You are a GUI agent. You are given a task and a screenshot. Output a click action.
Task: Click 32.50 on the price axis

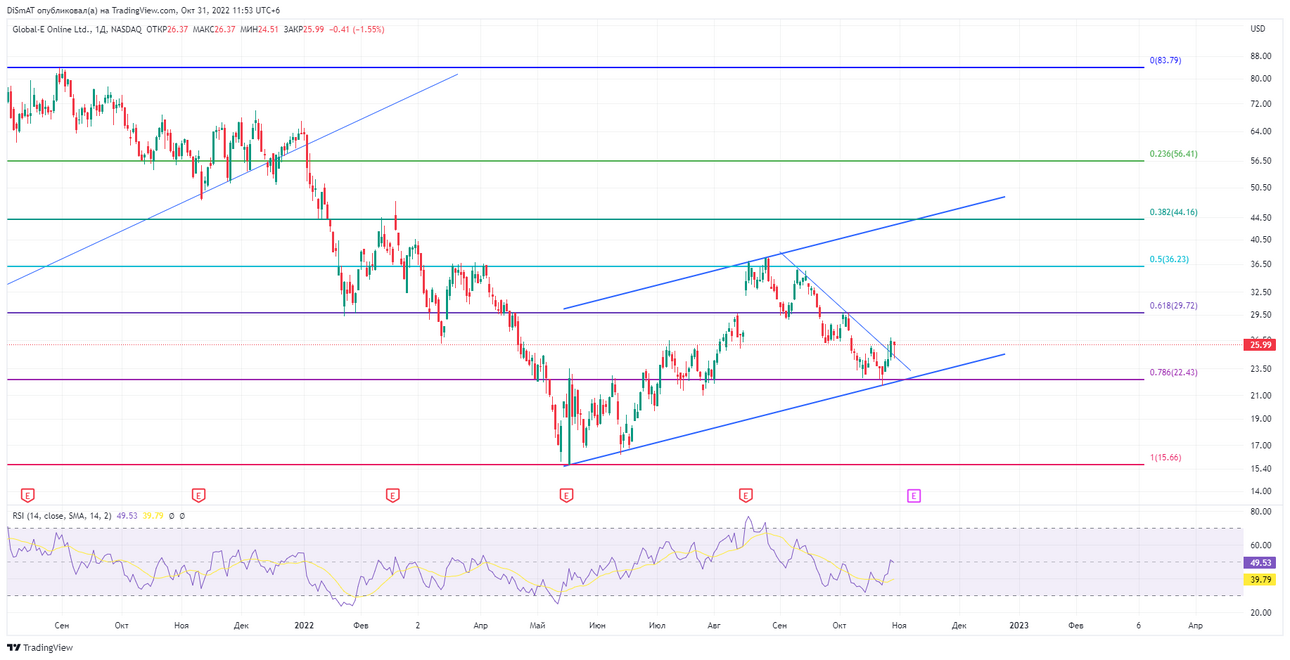pos(1260,292)
